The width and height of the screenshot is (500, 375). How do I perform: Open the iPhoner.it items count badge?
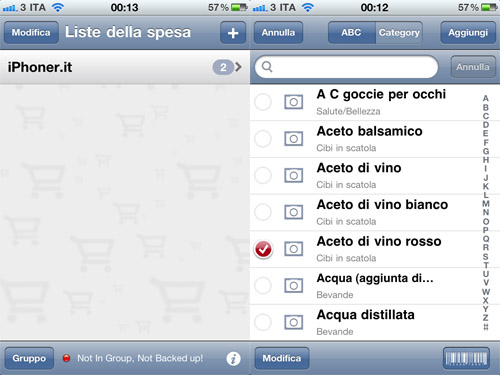[223, 67]
